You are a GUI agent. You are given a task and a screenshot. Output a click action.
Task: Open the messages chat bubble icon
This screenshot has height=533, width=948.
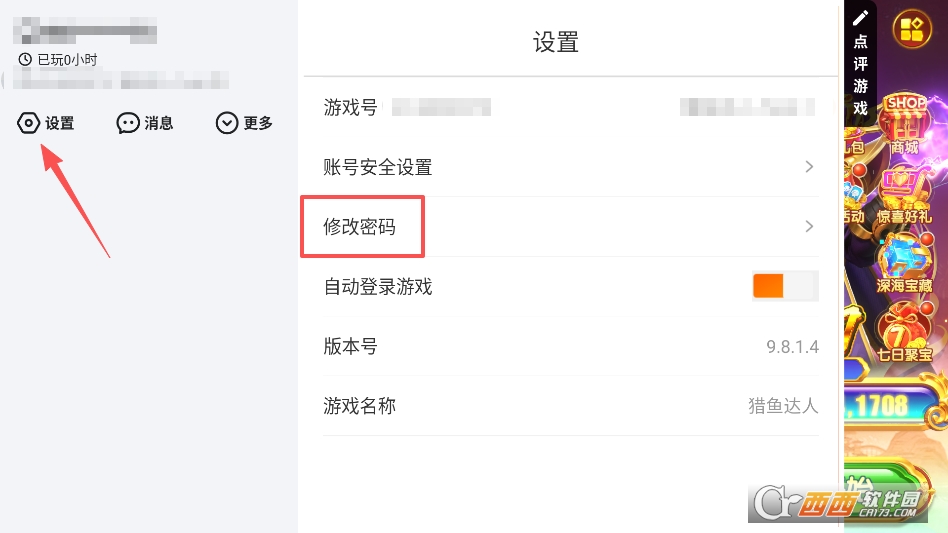pos(128,123)
